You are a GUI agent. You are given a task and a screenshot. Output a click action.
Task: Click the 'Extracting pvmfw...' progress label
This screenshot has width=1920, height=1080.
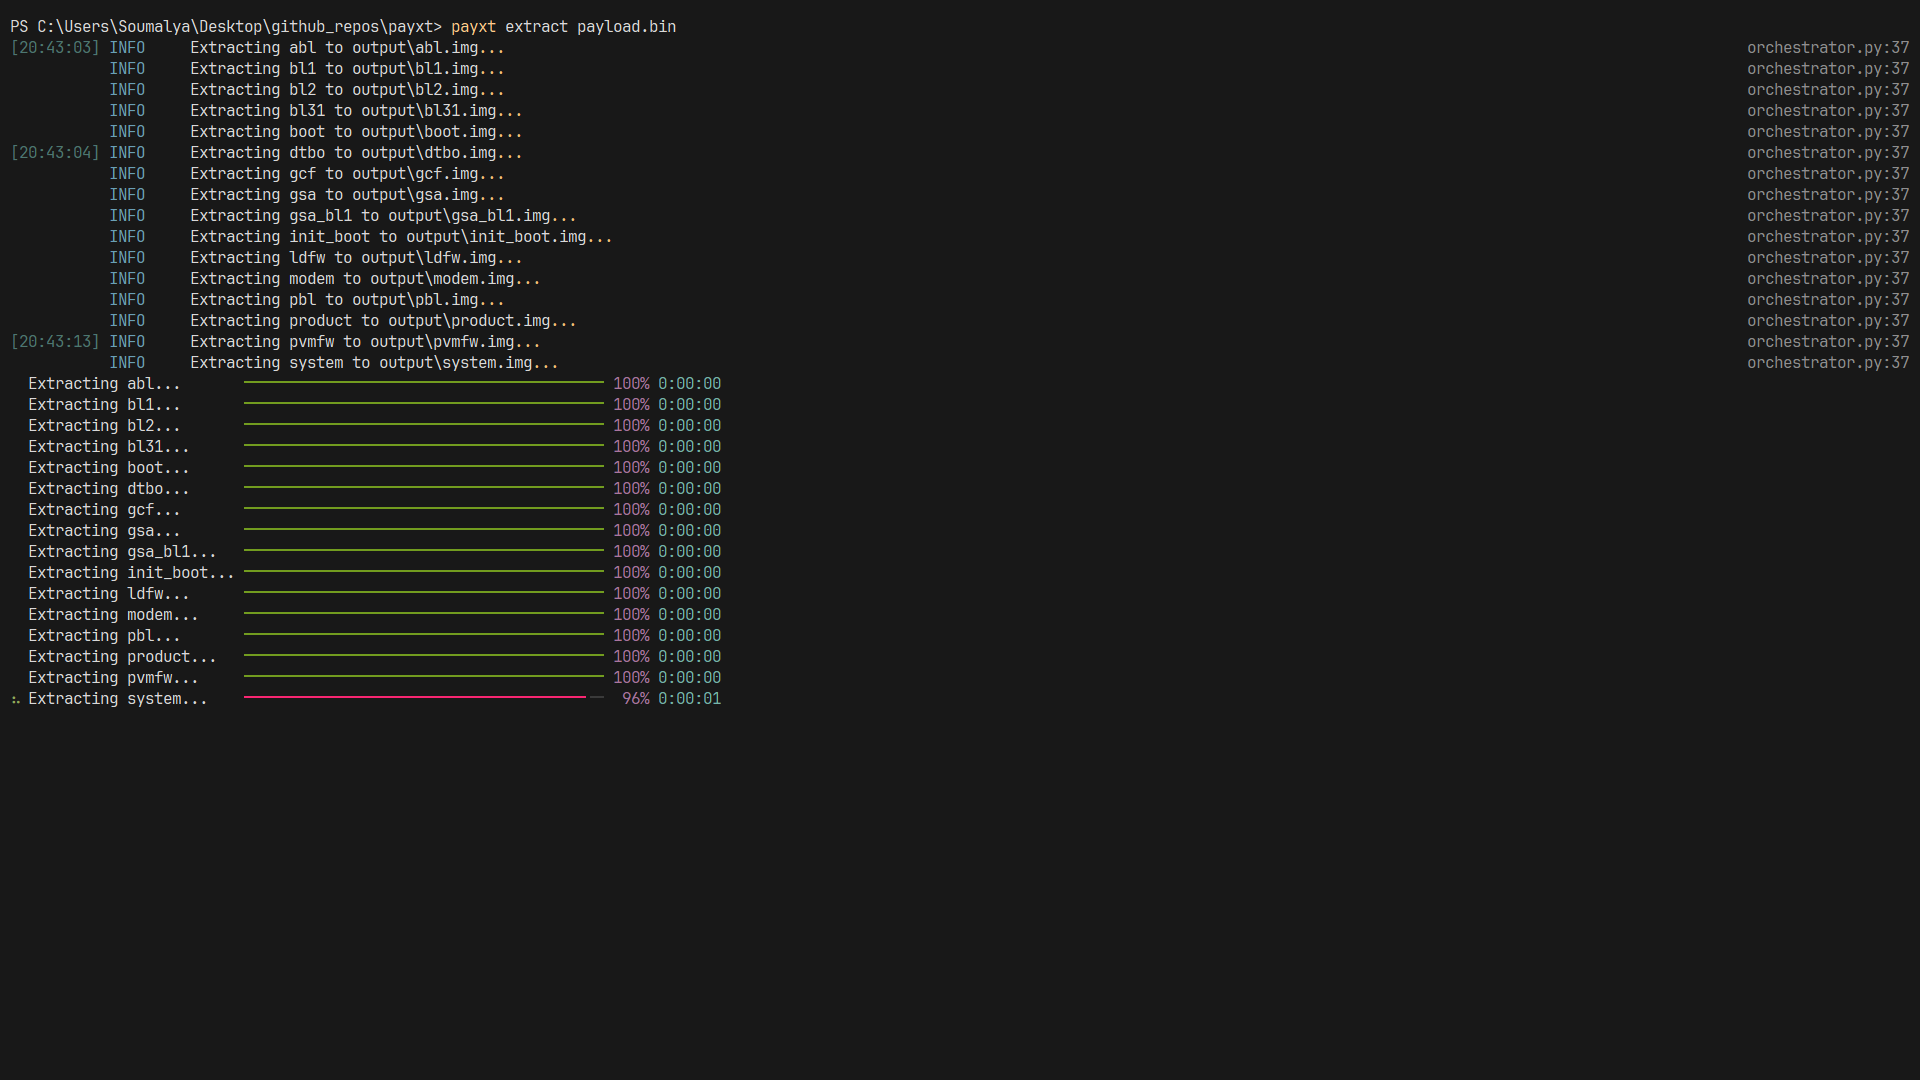(x=113, y=678)
